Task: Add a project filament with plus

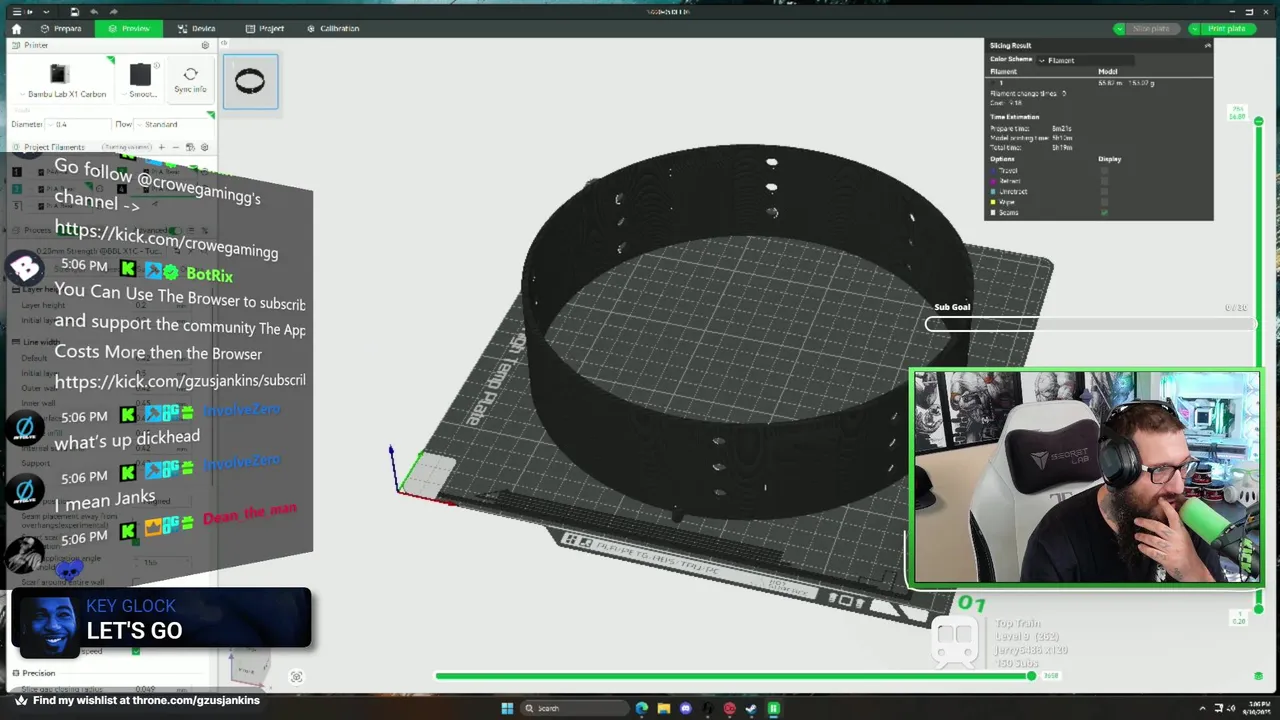Action: point(161,147)
